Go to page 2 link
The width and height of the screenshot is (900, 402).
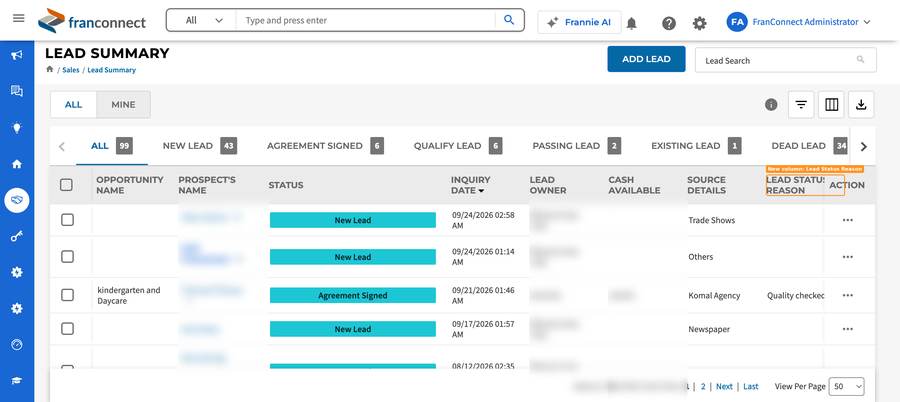(703, 386)
